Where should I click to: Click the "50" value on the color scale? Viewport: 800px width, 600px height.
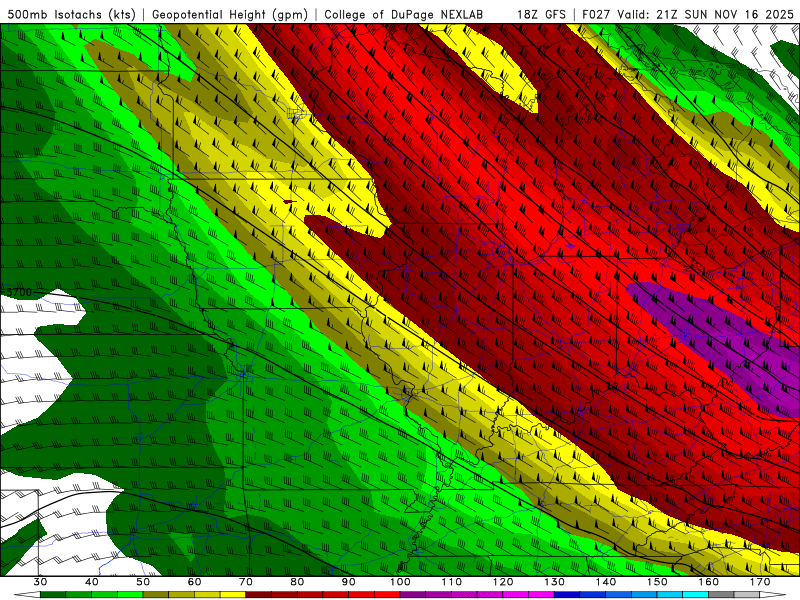143,582
